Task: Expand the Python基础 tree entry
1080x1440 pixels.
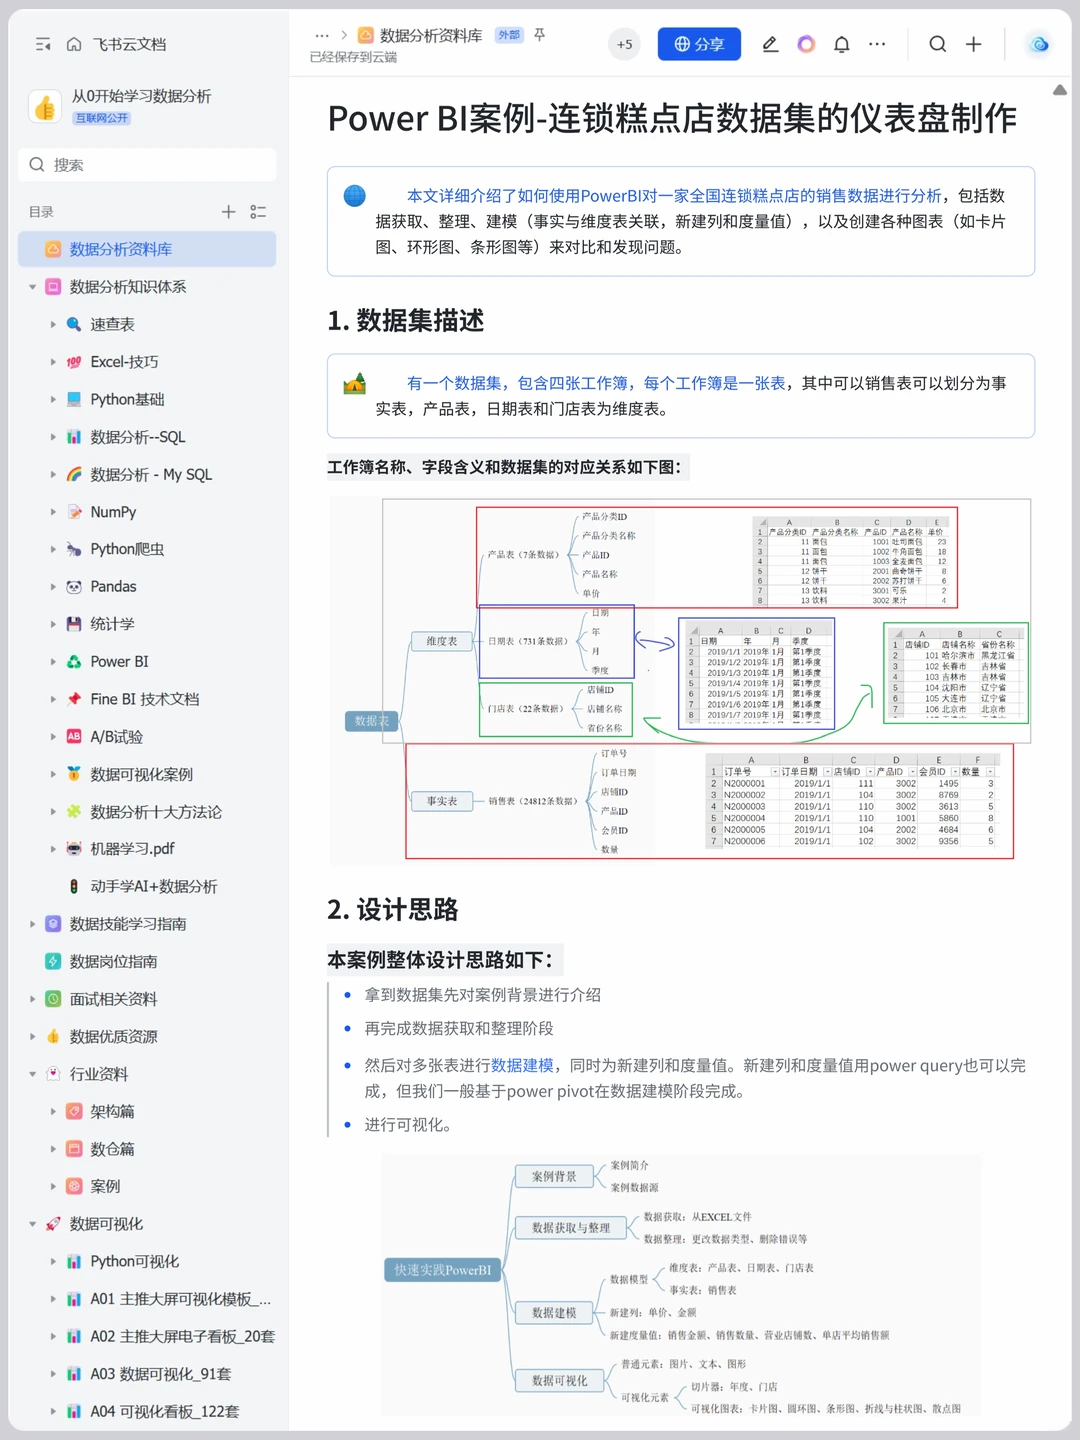Action: point(53,399)
